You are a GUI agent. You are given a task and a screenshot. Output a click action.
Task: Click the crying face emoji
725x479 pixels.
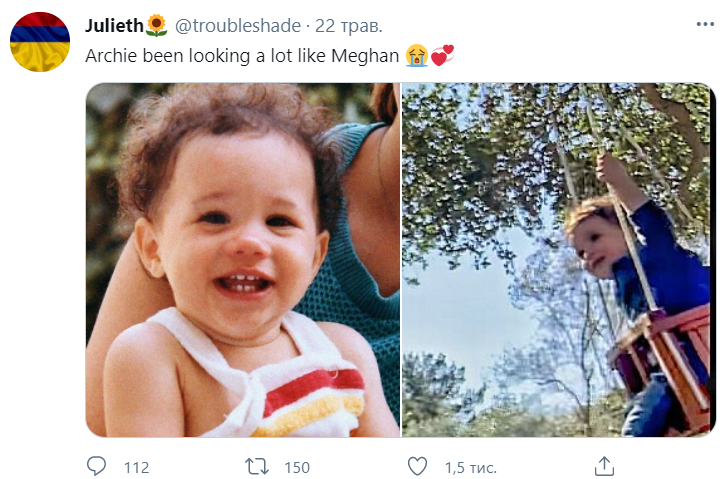(x=417, y=55)
